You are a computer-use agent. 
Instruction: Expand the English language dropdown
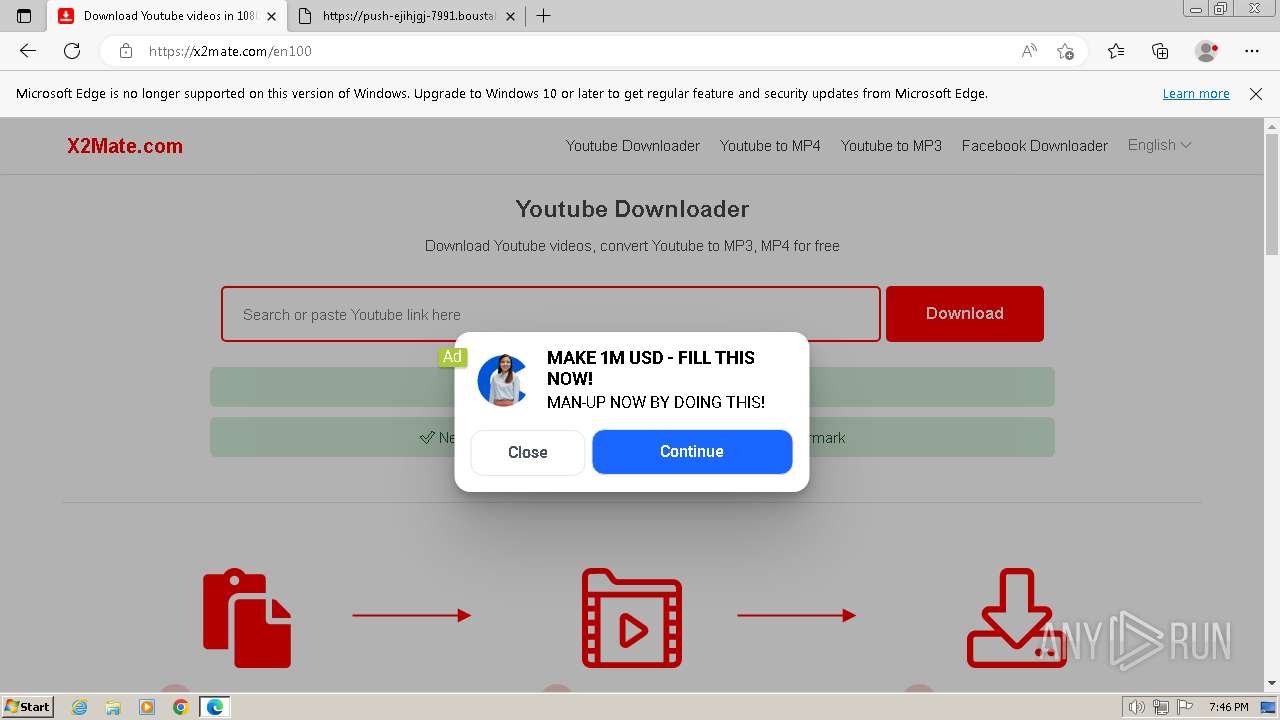(x=1159, y=145)
